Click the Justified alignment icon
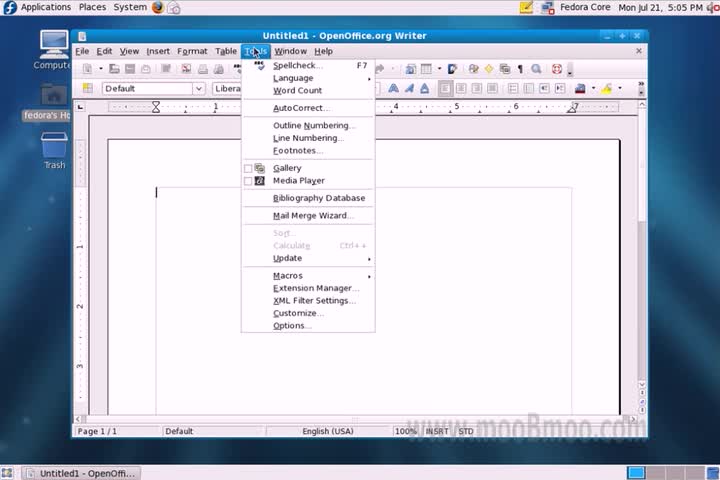This screenshot has height=480, width=720. click(x=492, y=88)
